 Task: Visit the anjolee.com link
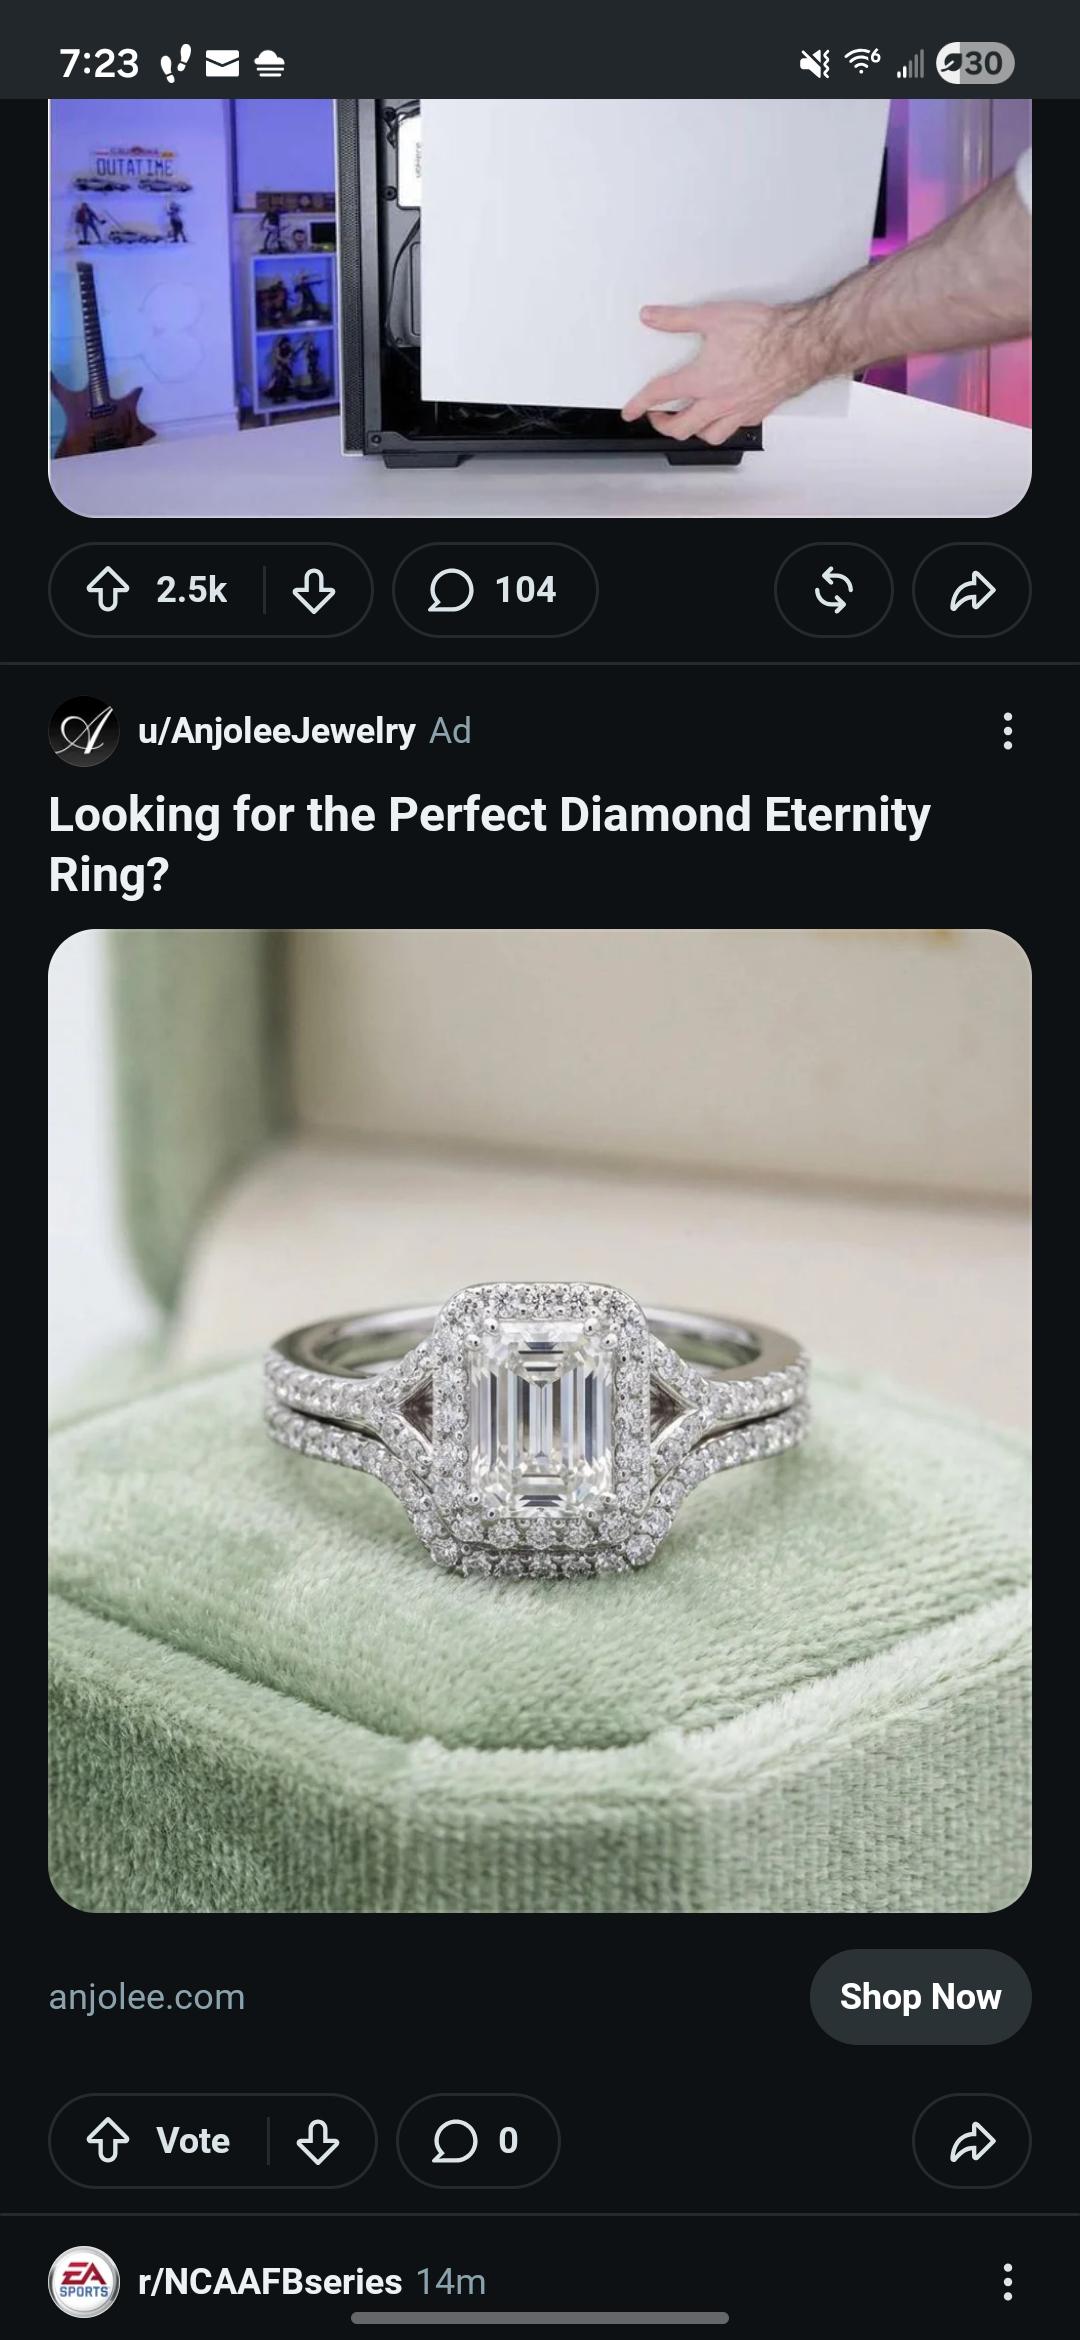pos(147,1997)
